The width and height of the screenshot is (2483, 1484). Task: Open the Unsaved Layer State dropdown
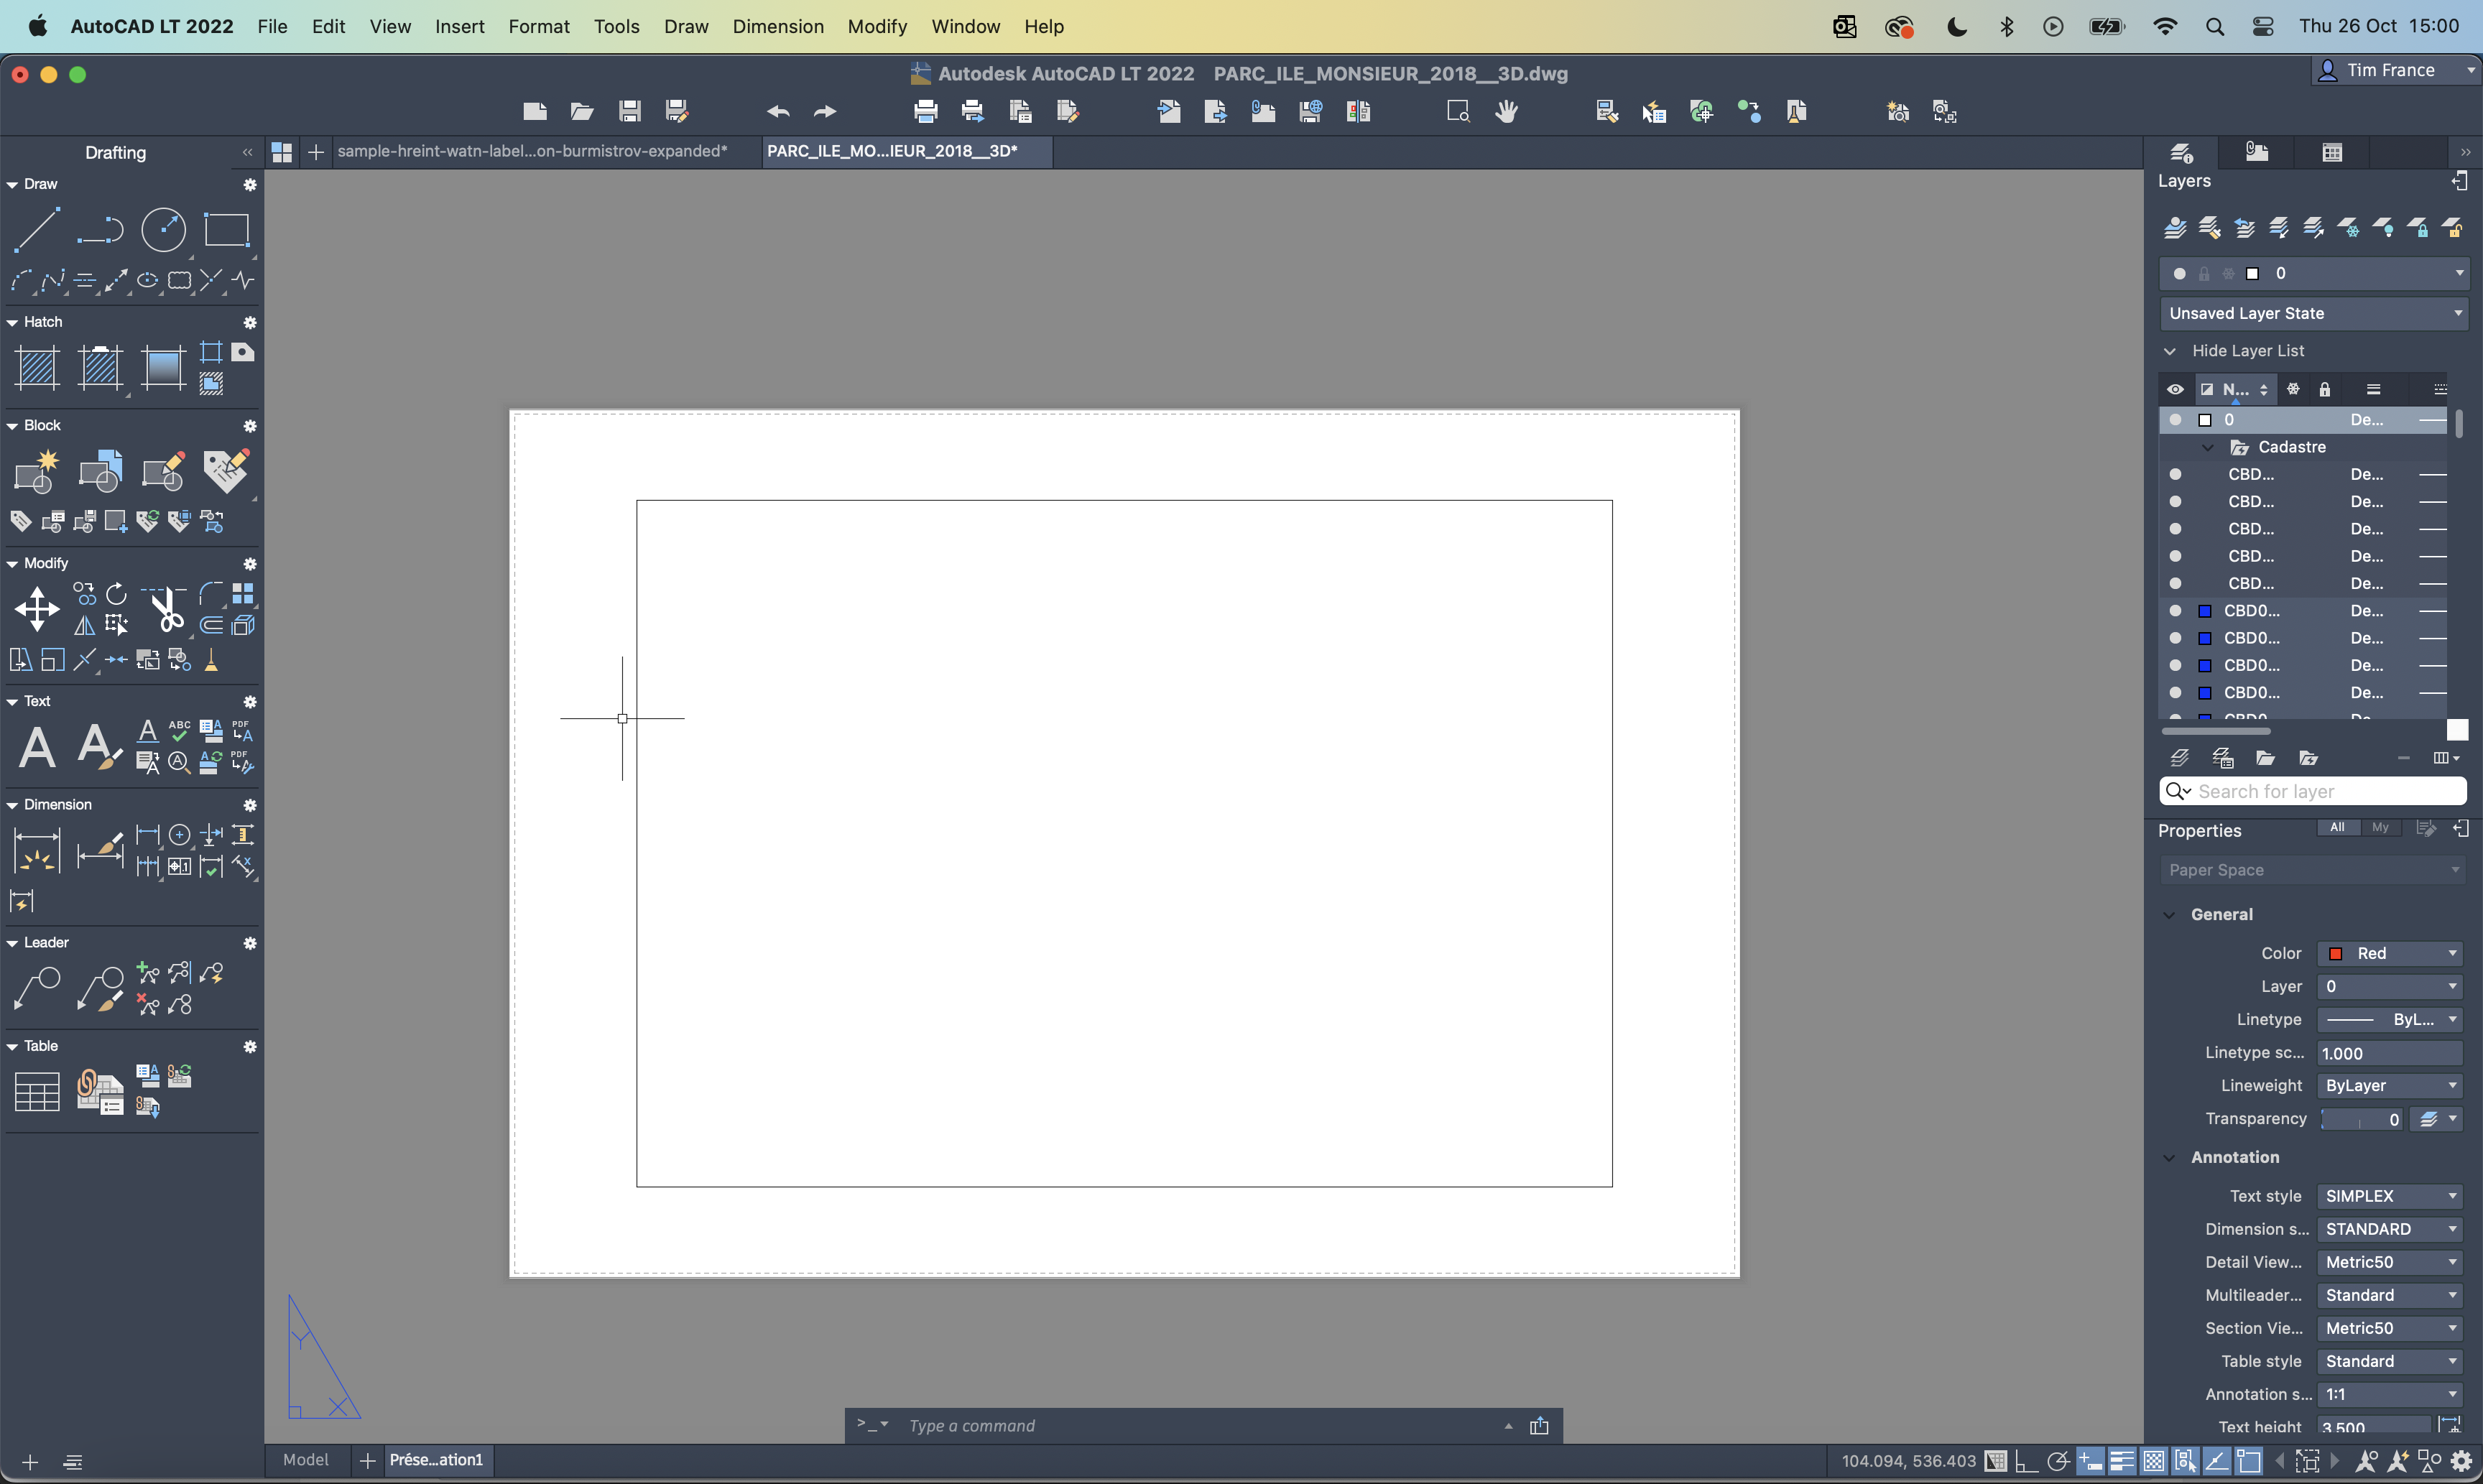pos(2313,313)
